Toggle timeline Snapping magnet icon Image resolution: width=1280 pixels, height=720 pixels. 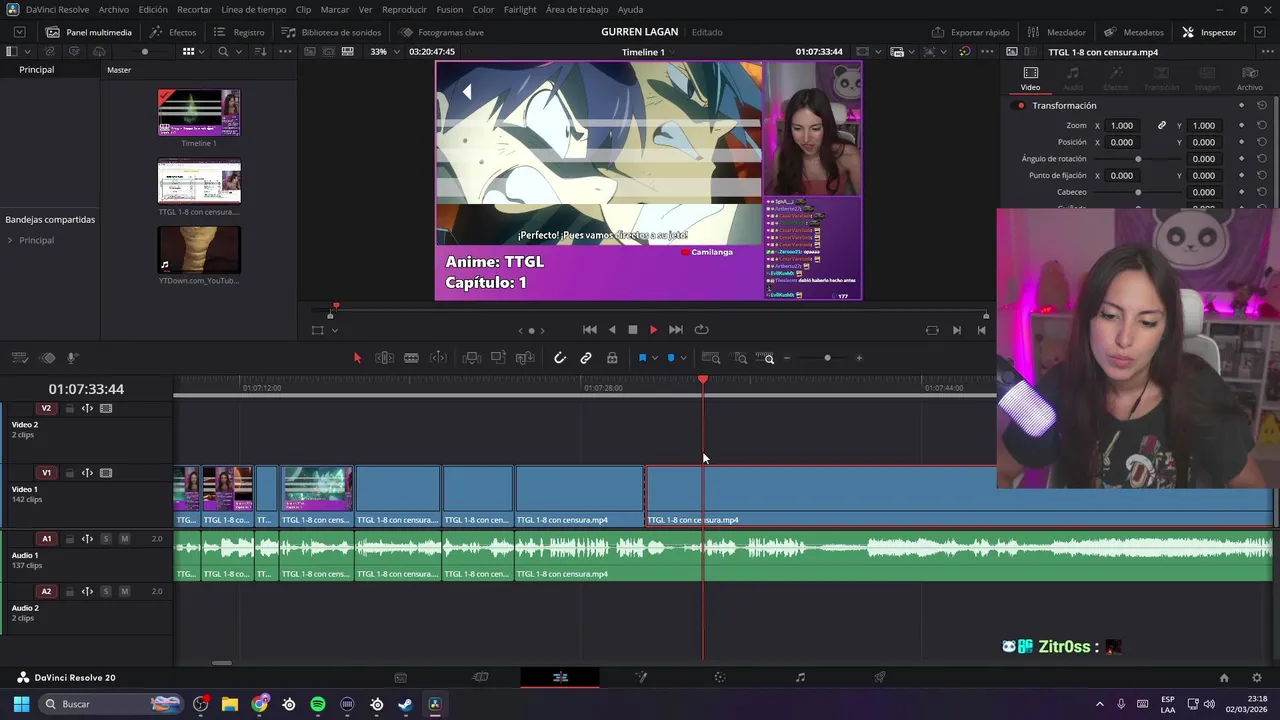(560, 358)
